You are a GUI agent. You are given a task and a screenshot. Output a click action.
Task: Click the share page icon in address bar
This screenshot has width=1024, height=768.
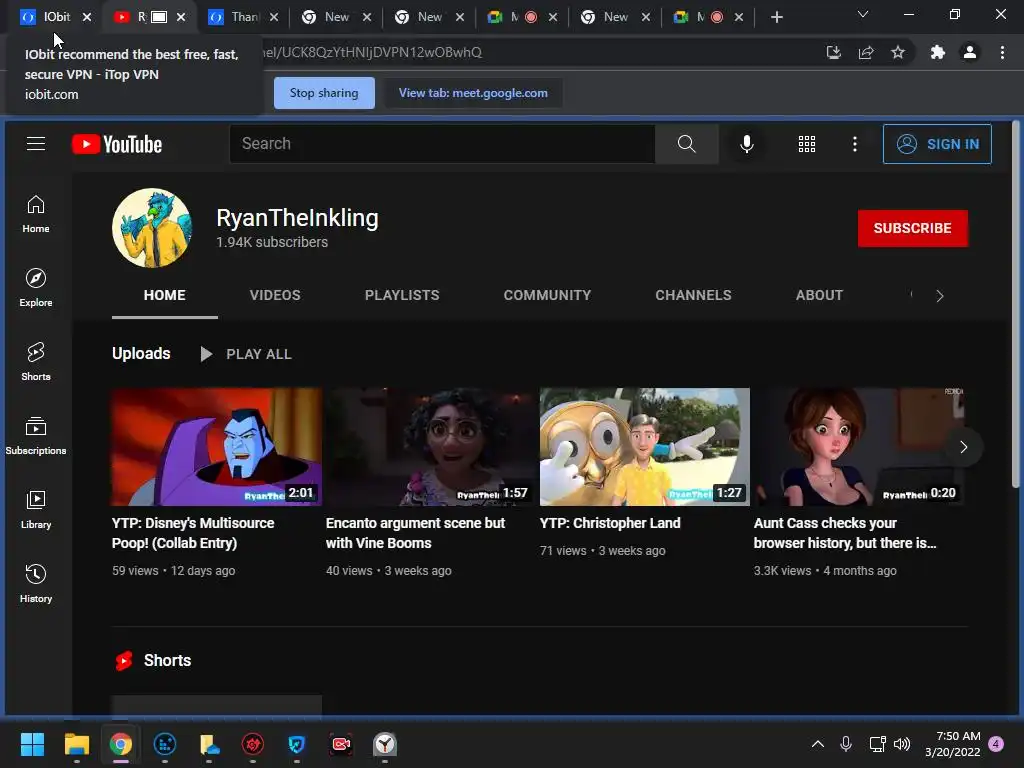(x=866, y=52)
